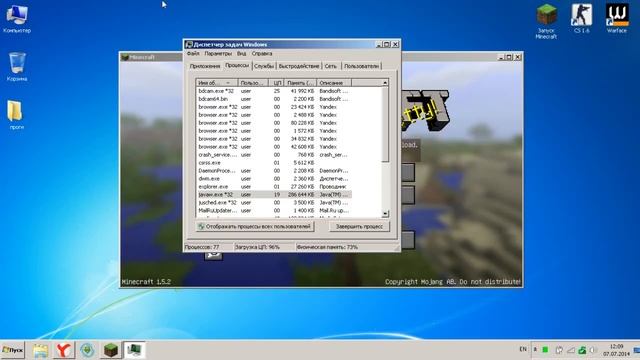The height and width of the screenshot is (360, 640).
Task: Select the MailRuUpdater process row
Action: pyautogui.click(x=273, y=211)
